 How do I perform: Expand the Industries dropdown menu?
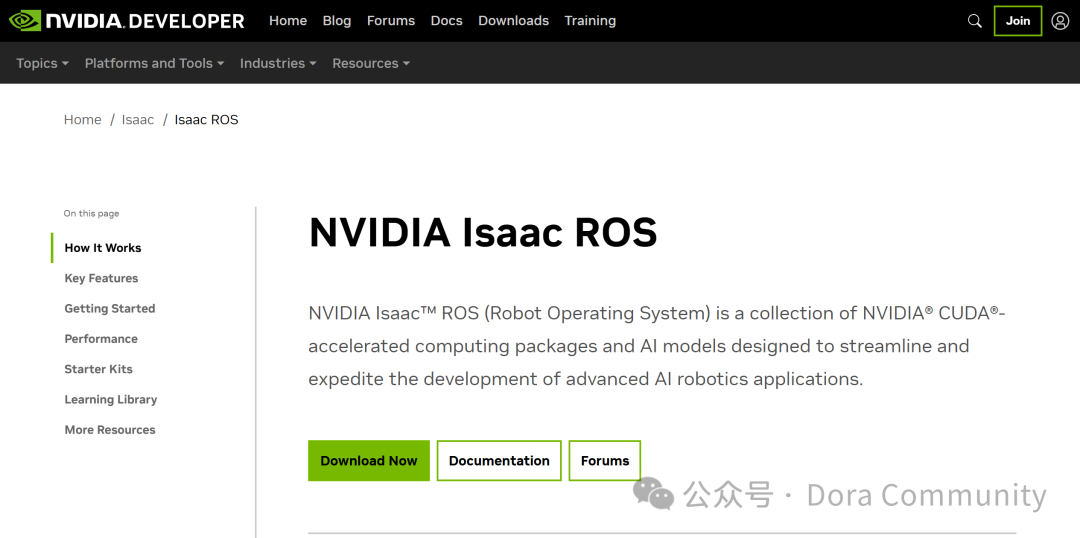coord(278,63)
